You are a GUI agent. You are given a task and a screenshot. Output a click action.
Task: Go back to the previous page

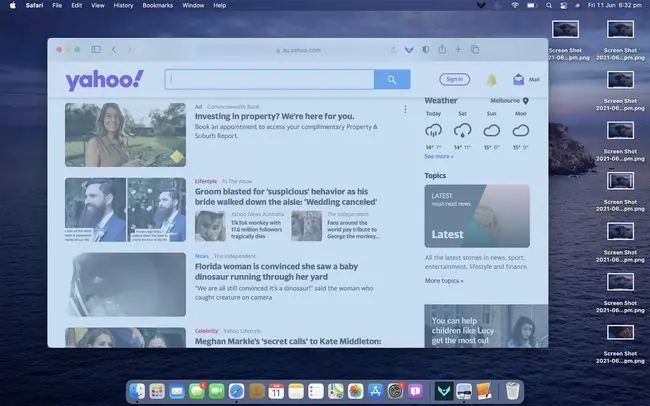pyautogui.click(x=114, y=49)
